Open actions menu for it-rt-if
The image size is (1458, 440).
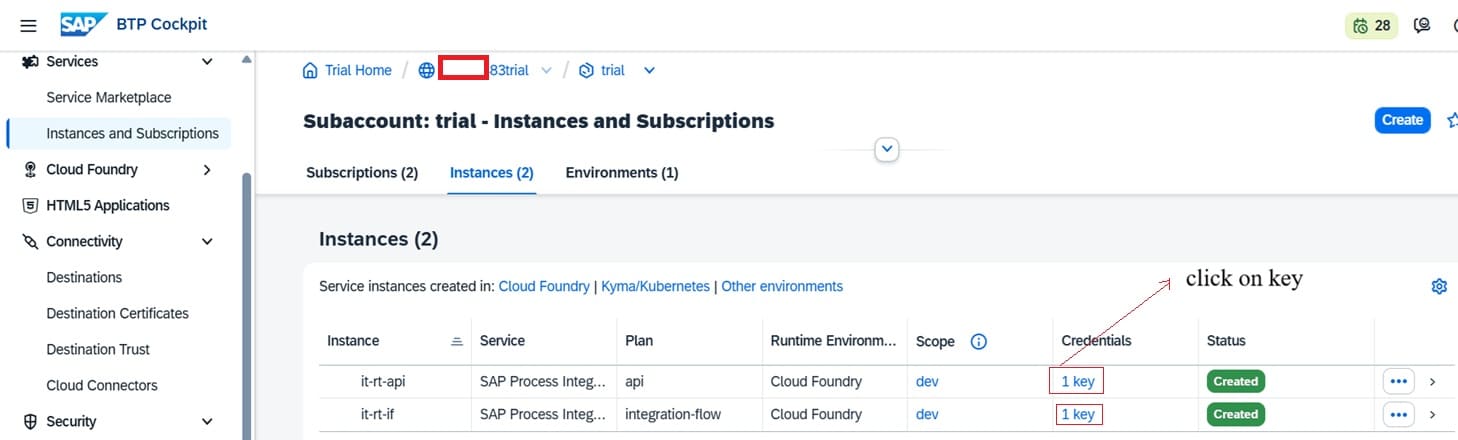tap(1398, 414)
